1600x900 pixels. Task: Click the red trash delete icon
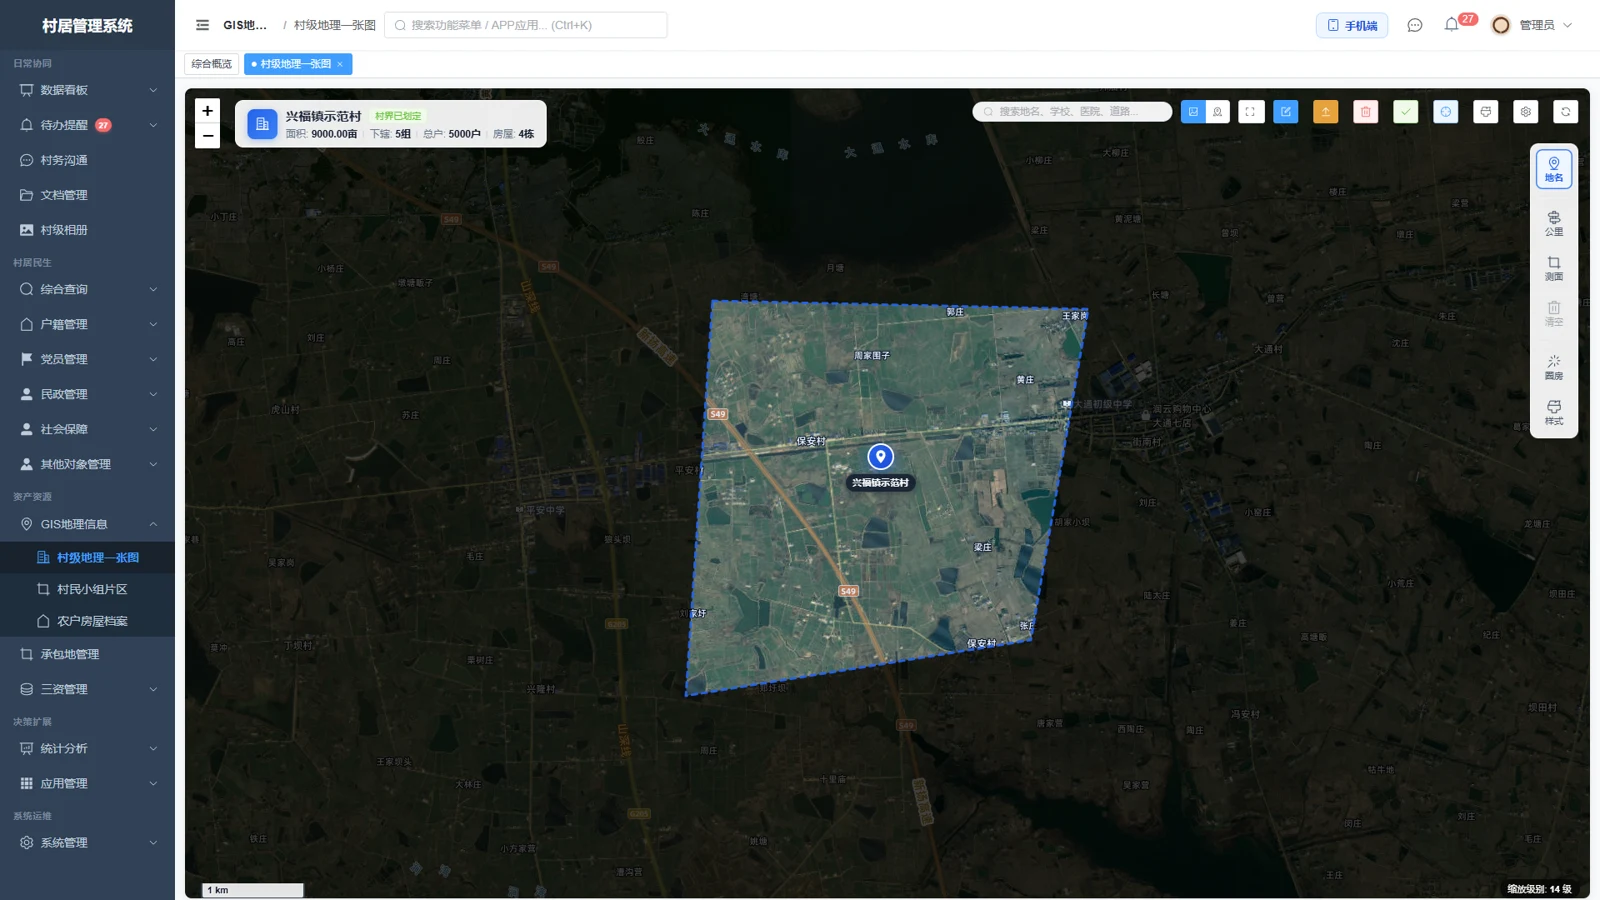[1366, 112]
